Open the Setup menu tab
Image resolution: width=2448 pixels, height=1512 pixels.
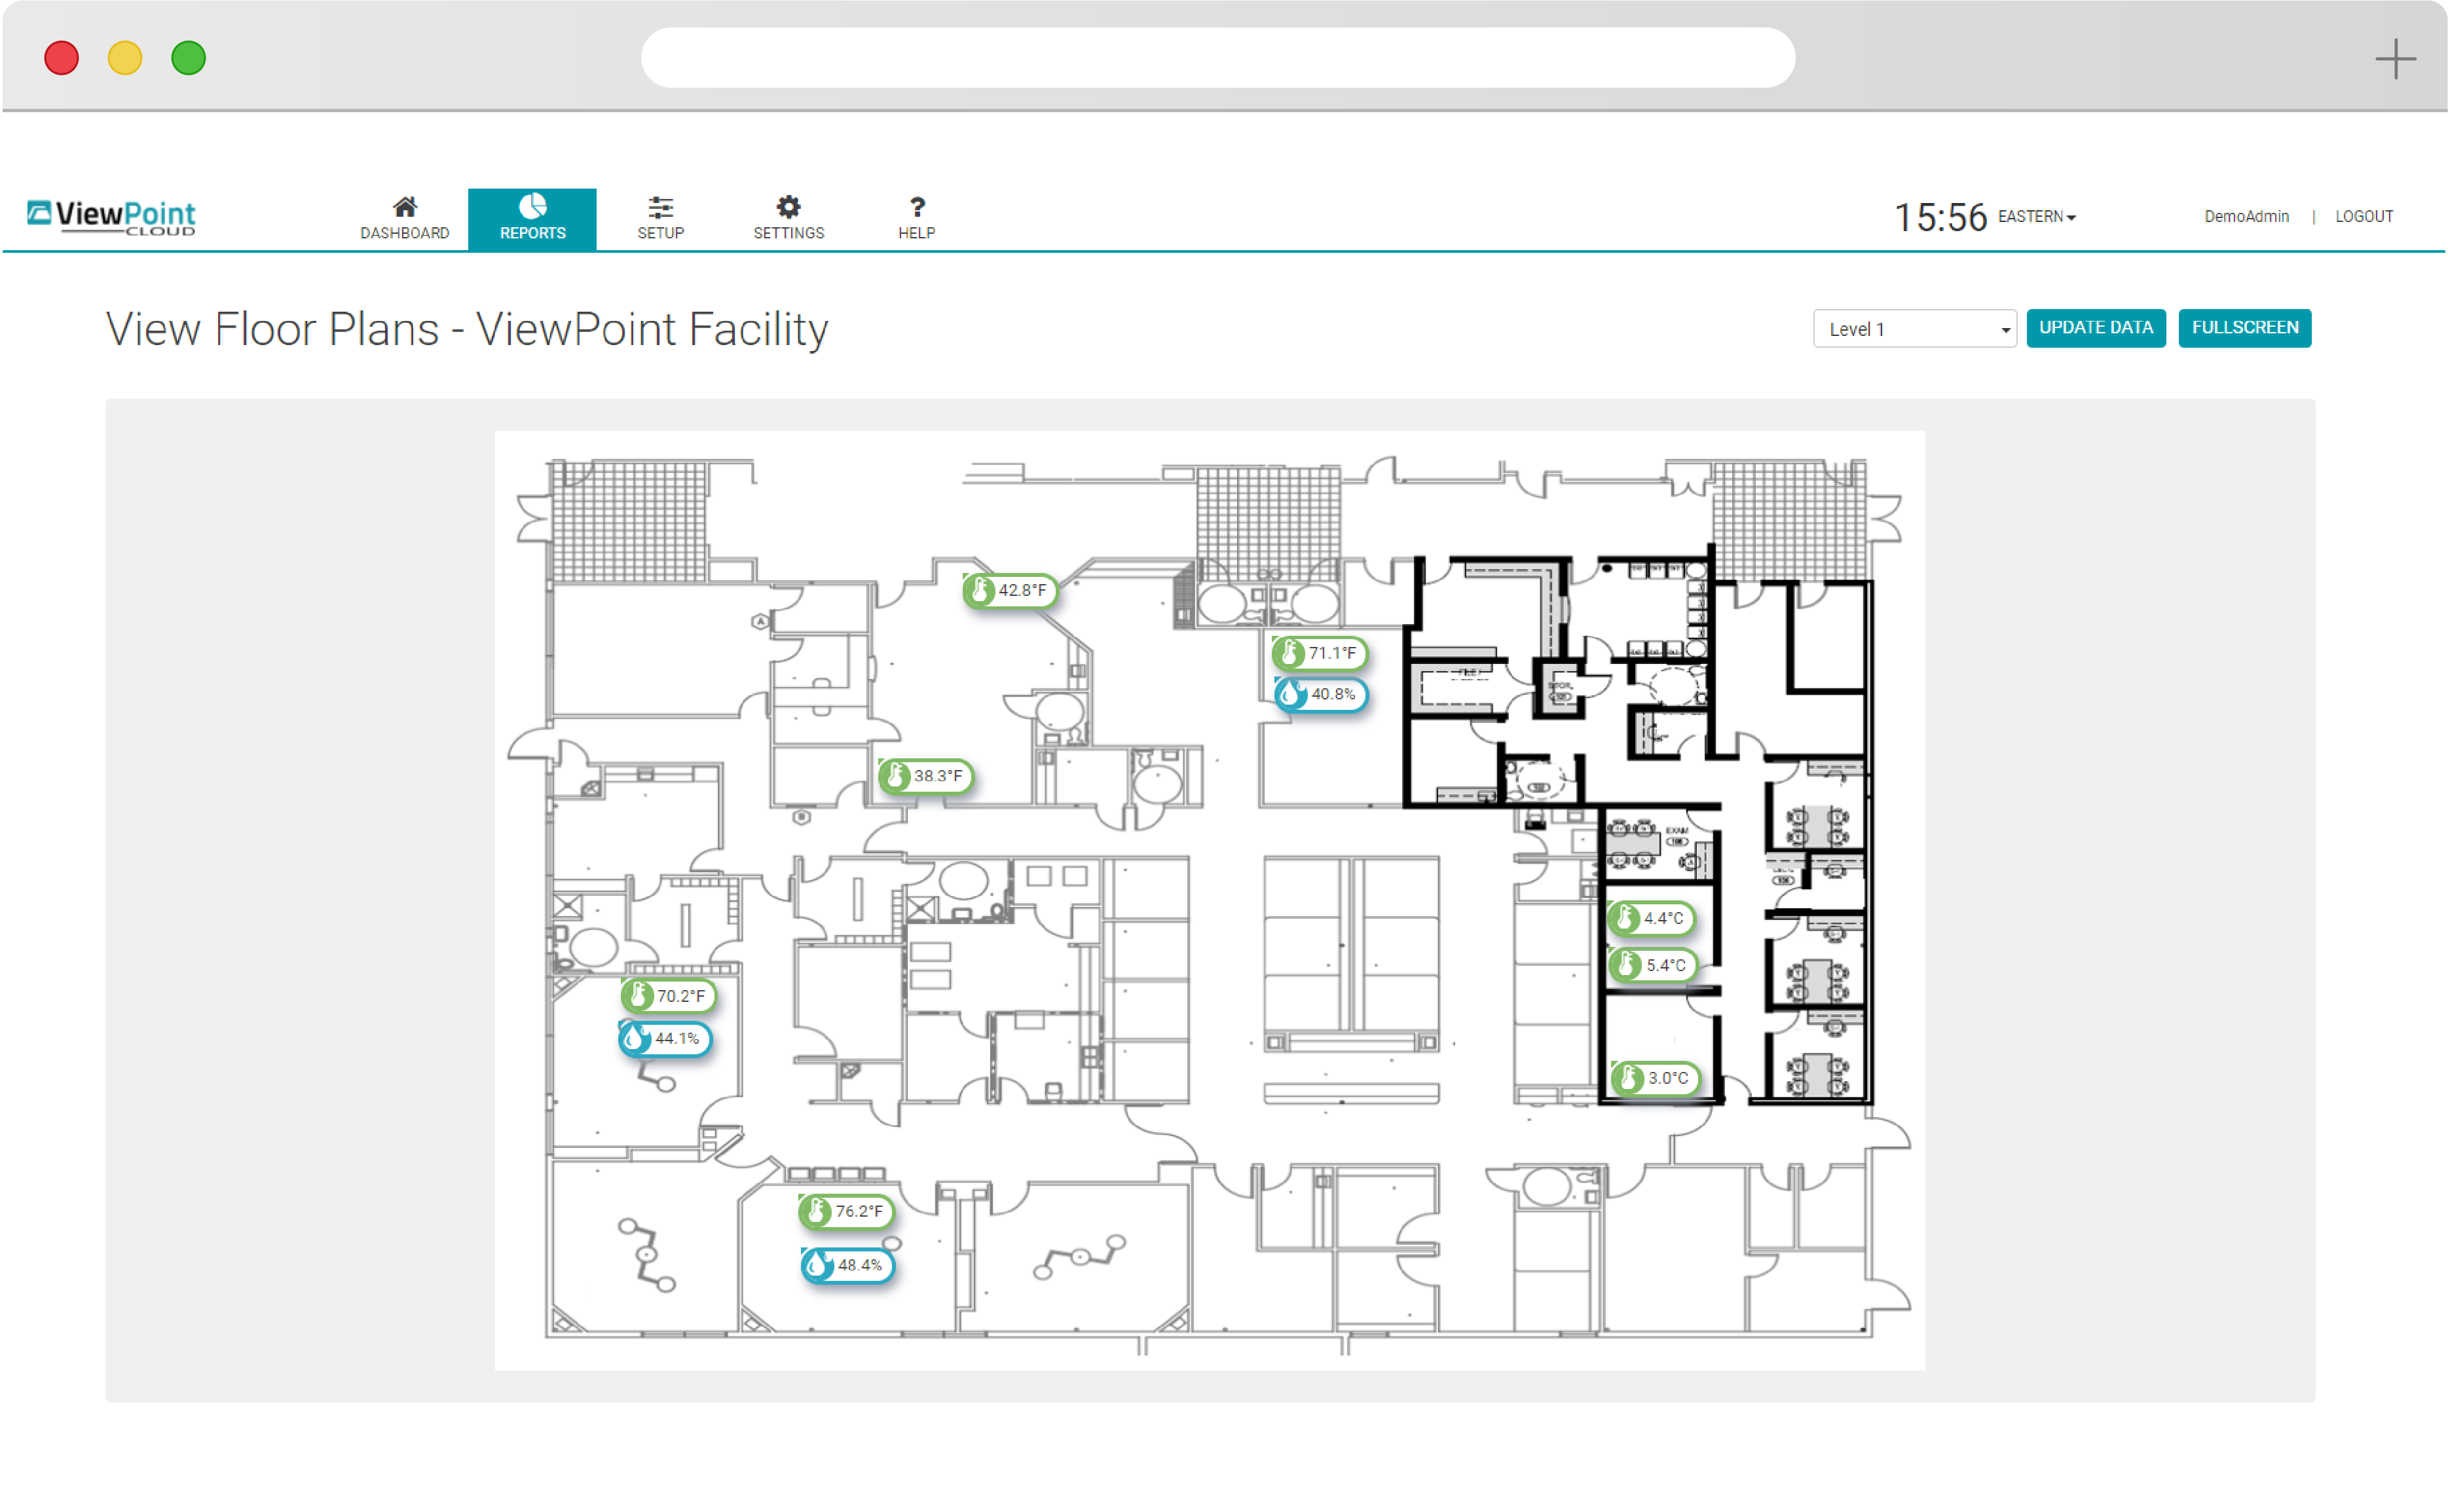(x=660, y=218)
